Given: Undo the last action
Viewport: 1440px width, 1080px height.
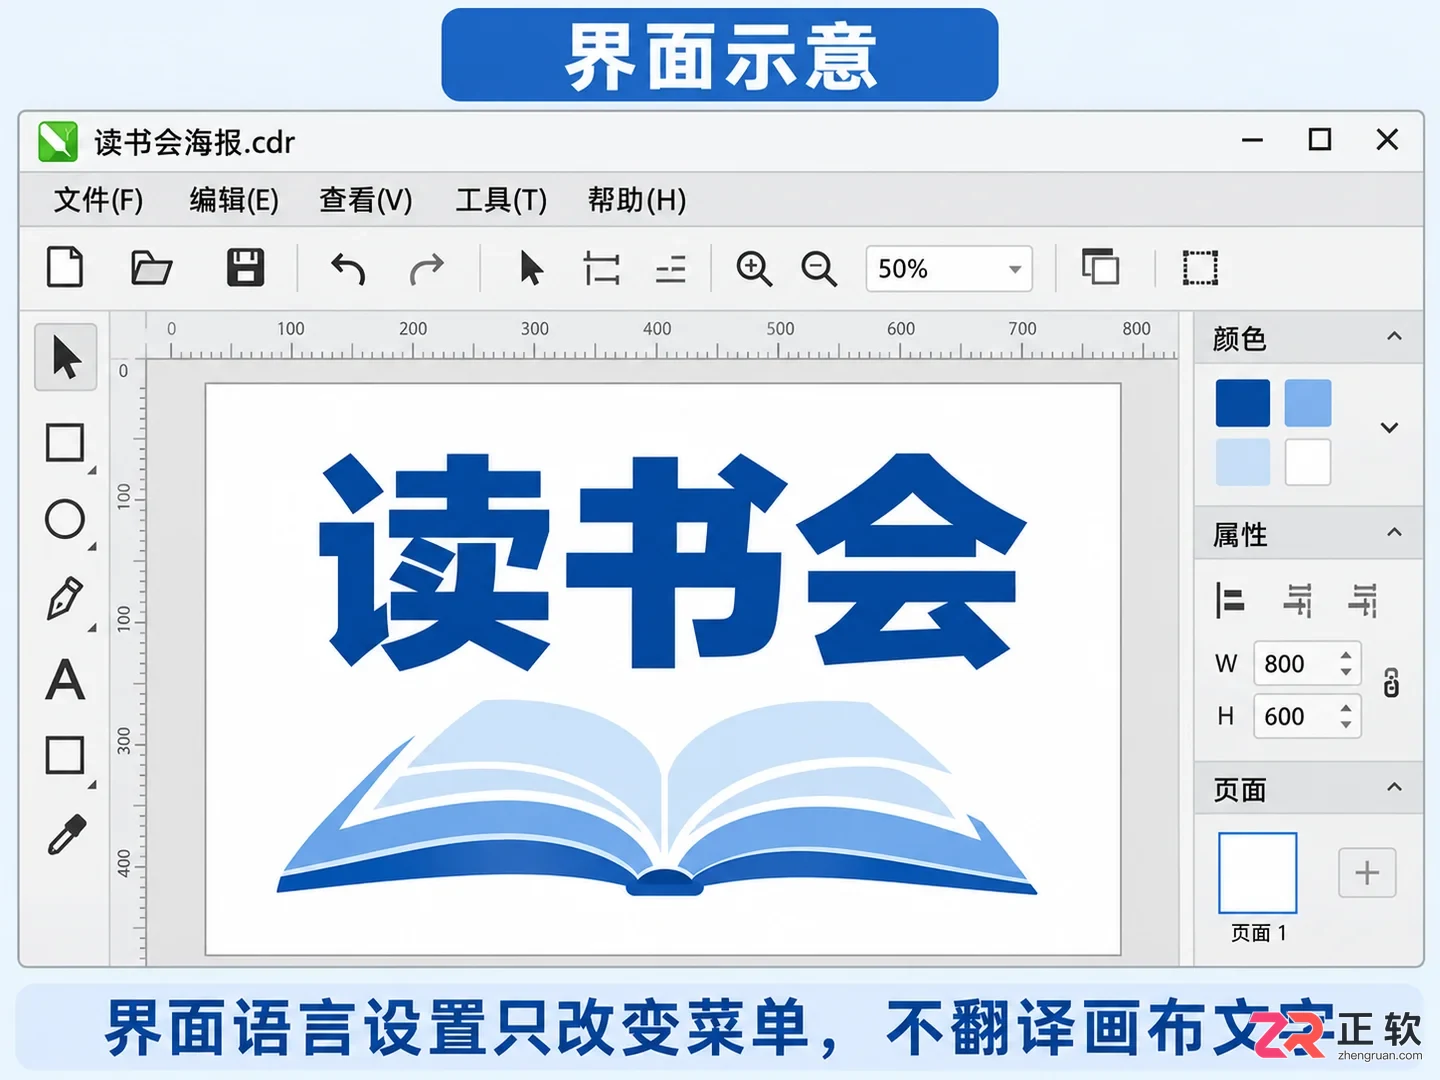Looking at the screenshot, I should pos(348,269).
